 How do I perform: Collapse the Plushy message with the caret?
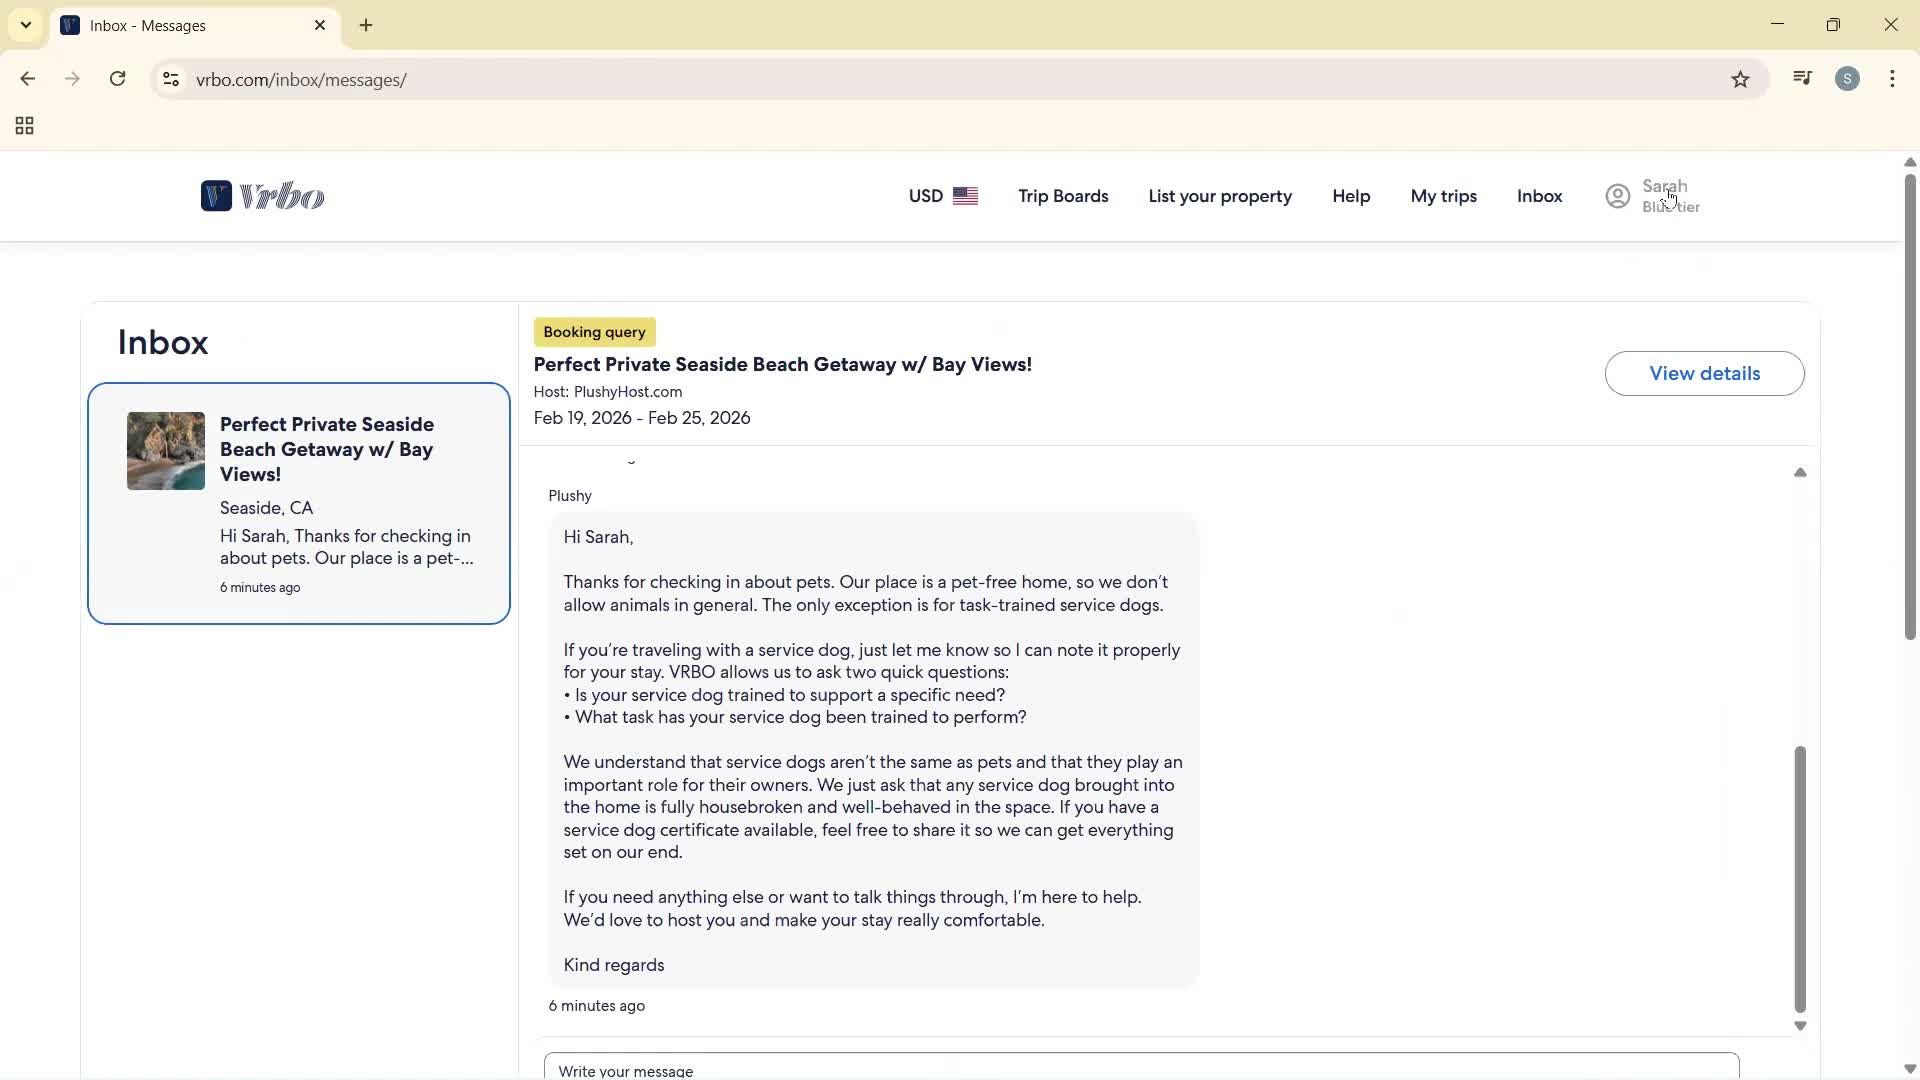(1800, 473)
